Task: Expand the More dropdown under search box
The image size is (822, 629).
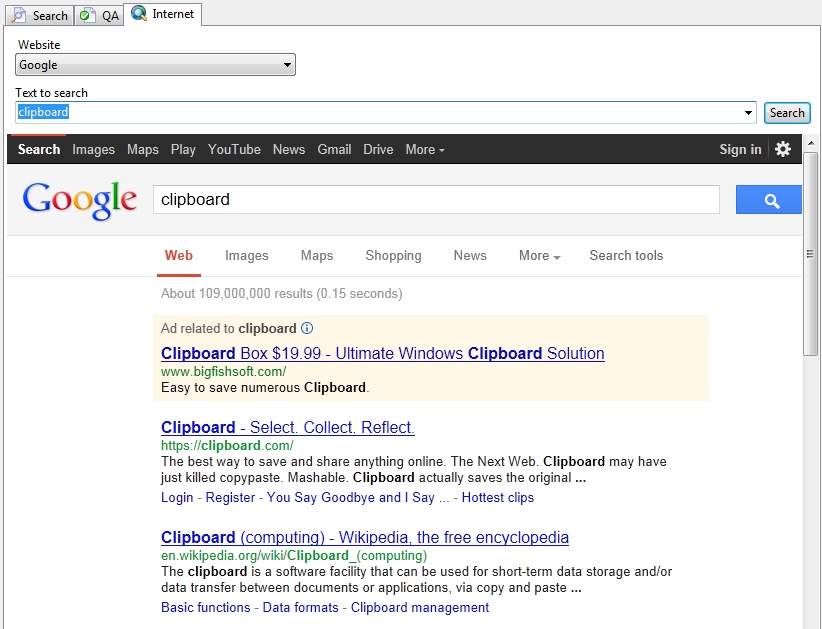Action: click(x=539, y=255)
